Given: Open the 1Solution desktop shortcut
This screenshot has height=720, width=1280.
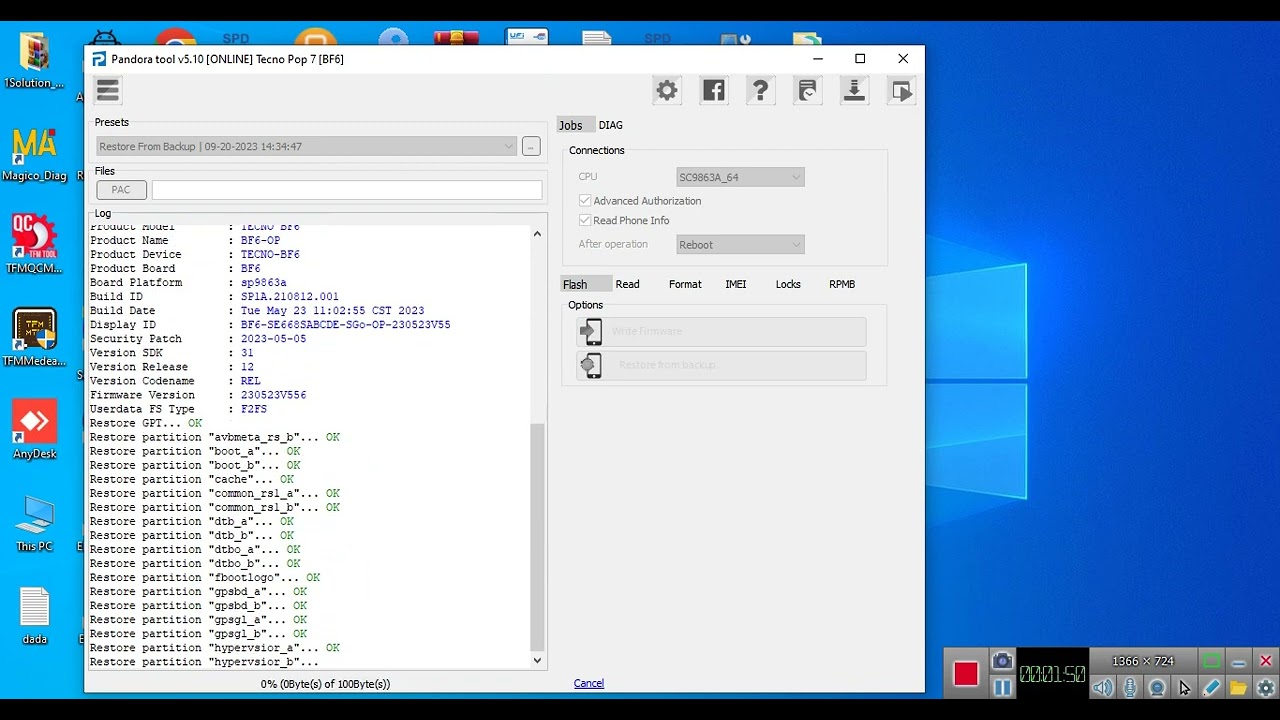Looking at the screenshot, I should point(34,61).
